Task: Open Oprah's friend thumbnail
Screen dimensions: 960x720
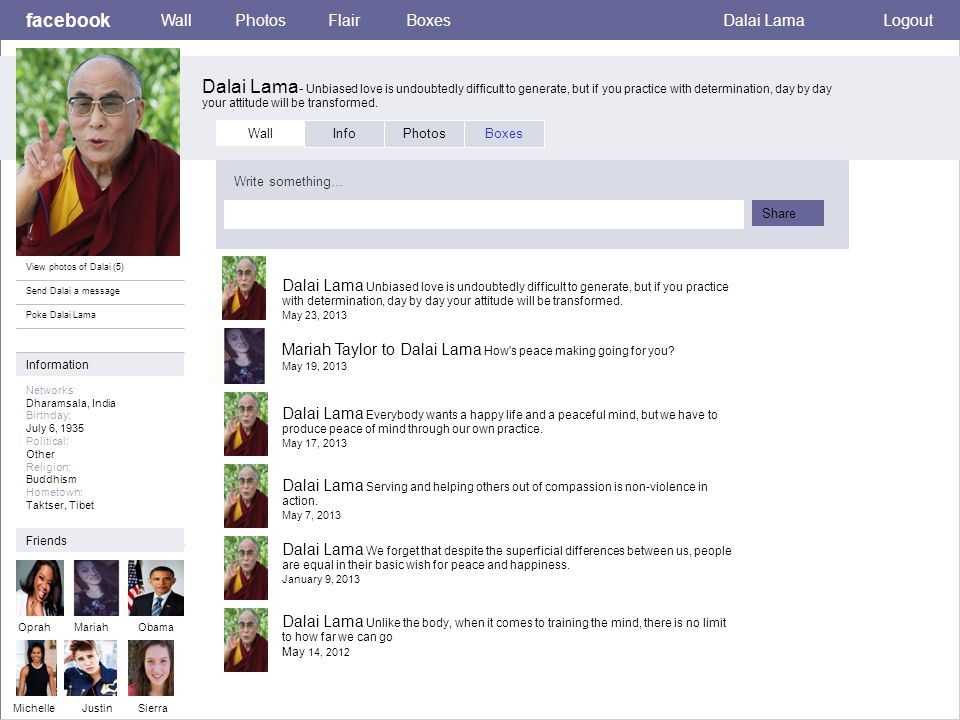Action: point(40,588)
